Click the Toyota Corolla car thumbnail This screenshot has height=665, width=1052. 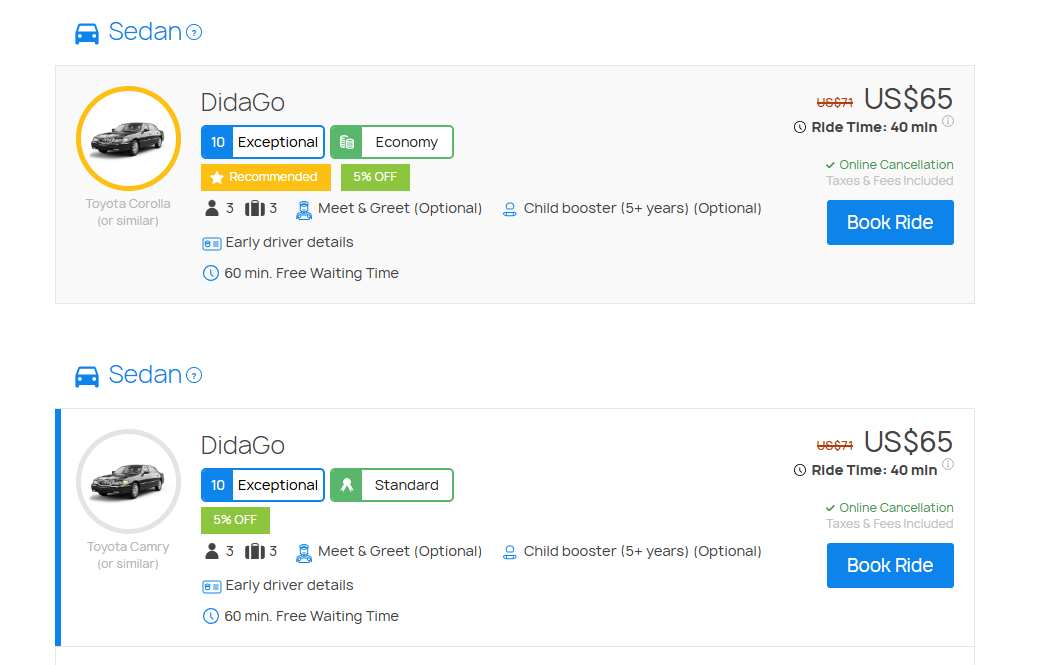tap(128, 138)
